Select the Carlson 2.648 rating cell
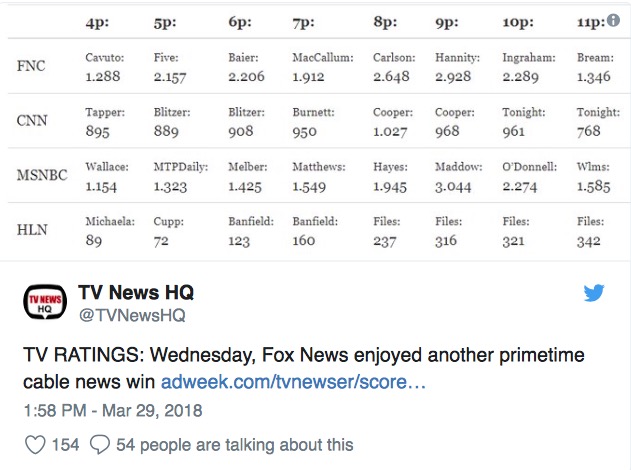Image resolution: width=631 pixels, height=470 pixels. pos(394,67)
